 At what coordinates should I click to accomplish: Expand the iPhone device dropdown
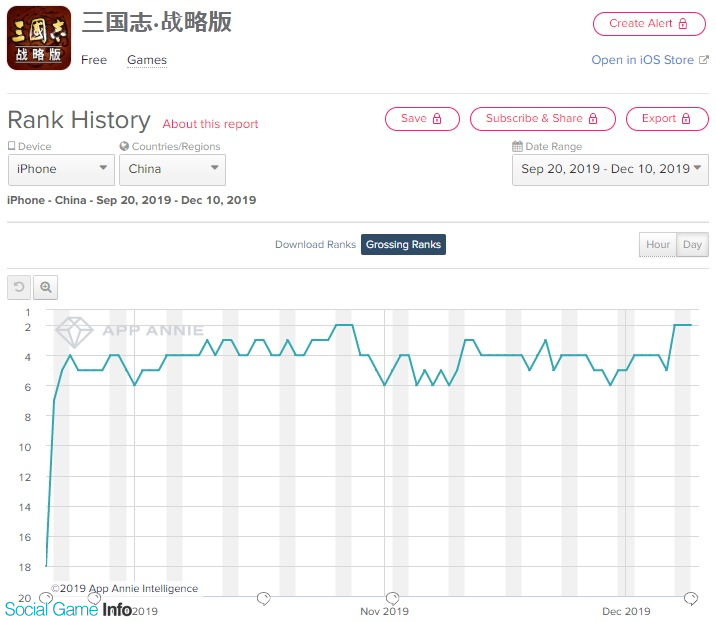coord(61,169)
